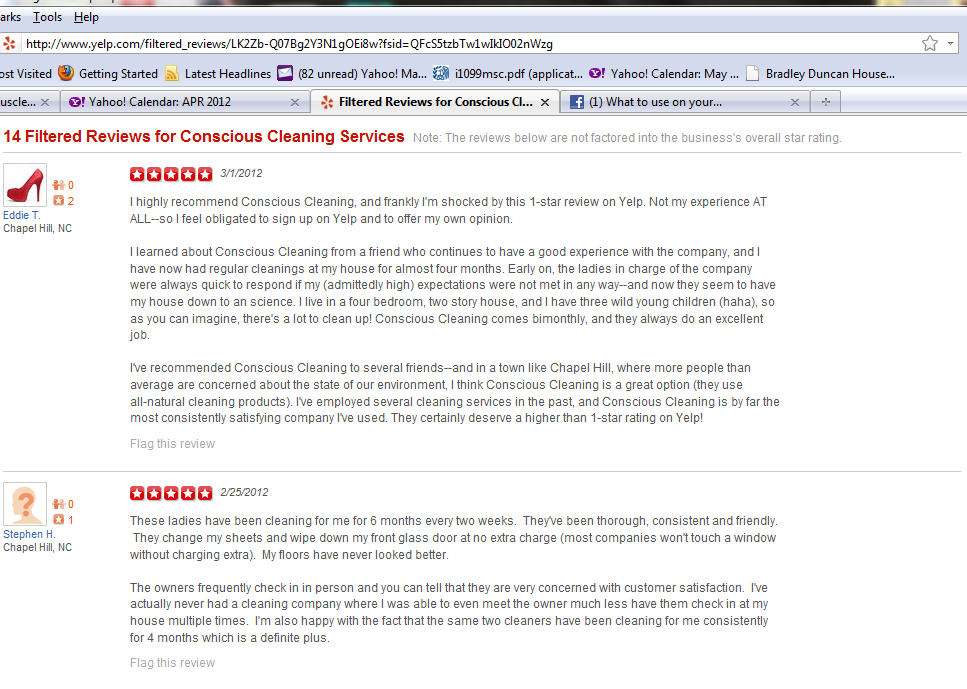The width and height of the screenshot is (967, 689).
Task: Click the Latest Headlines RSS feed icon
Action: [x=172, y=73]
